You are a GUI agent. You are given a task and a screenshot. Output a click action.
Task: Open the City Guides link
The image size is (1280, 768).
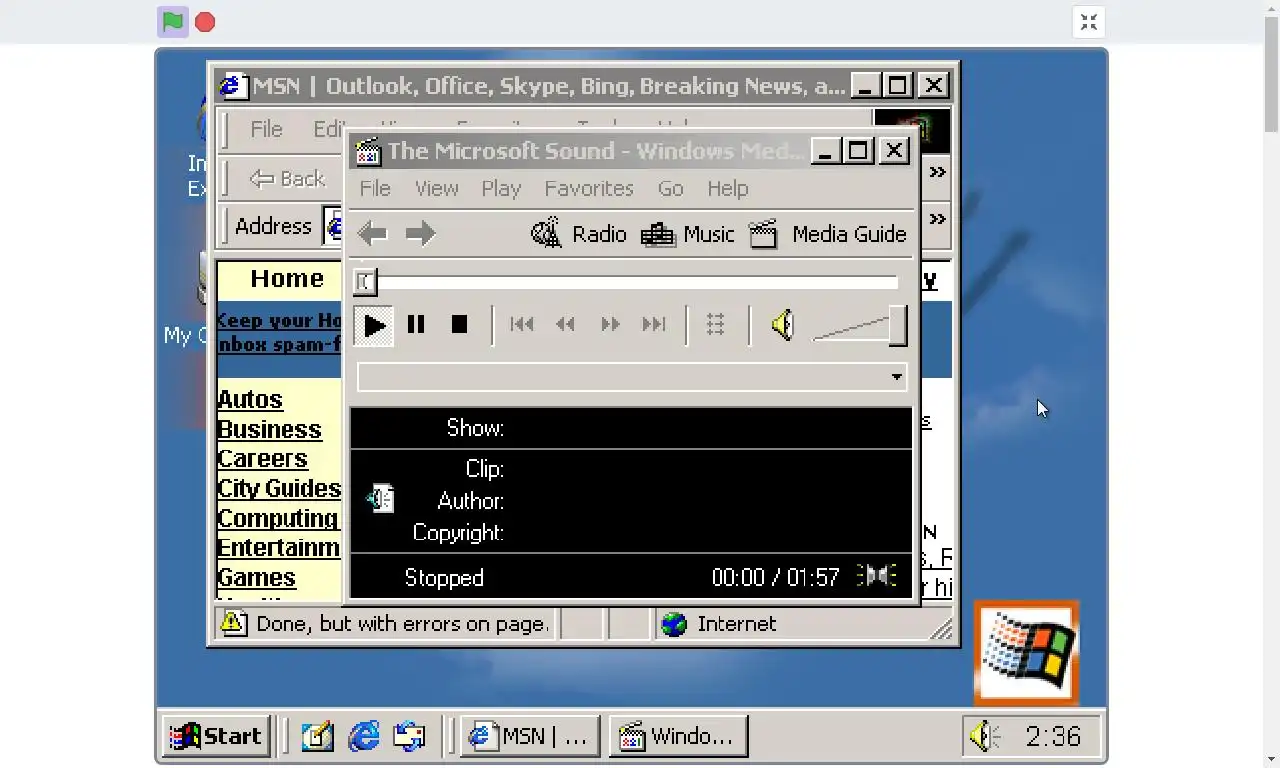pyautogui.click(x=279, y=489)
